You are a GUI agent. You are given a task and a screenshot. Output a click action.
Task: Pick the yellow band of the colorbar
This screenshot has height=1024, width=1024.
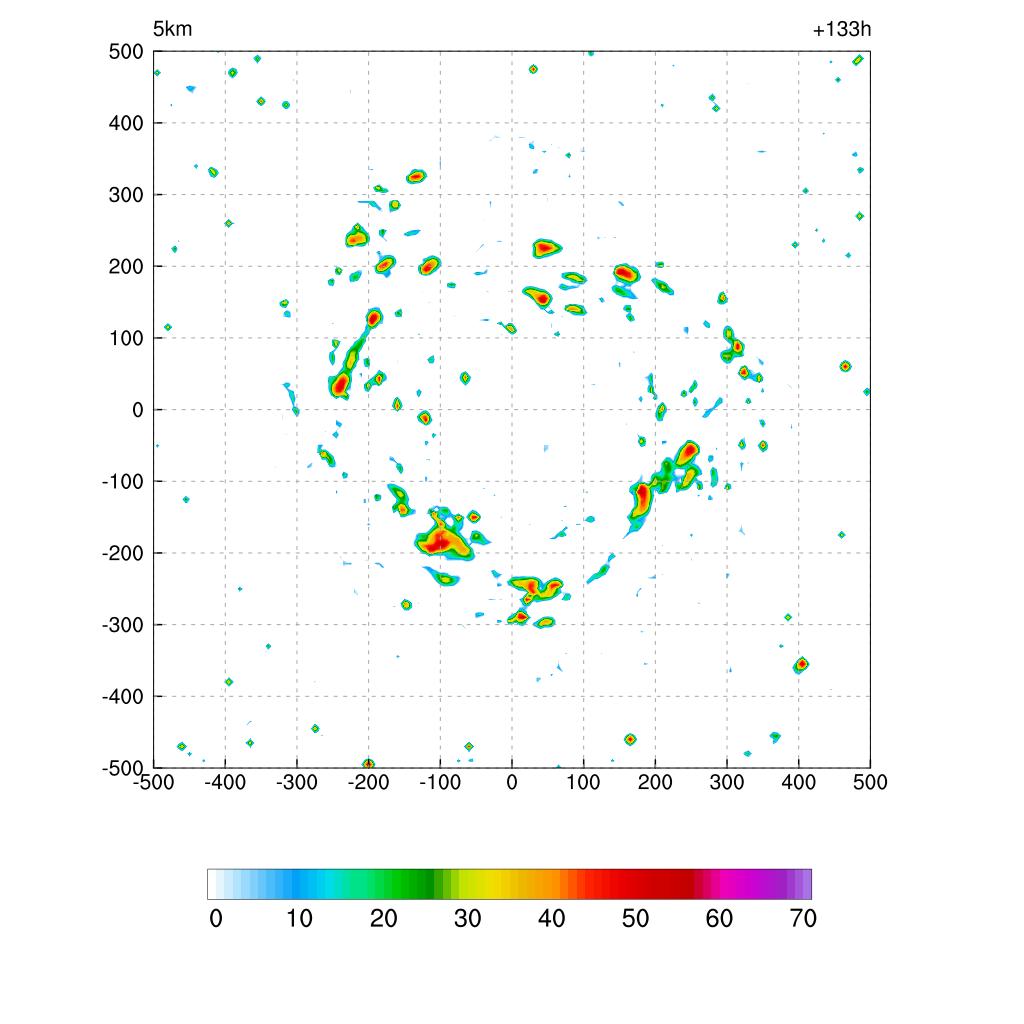[489, 884]
